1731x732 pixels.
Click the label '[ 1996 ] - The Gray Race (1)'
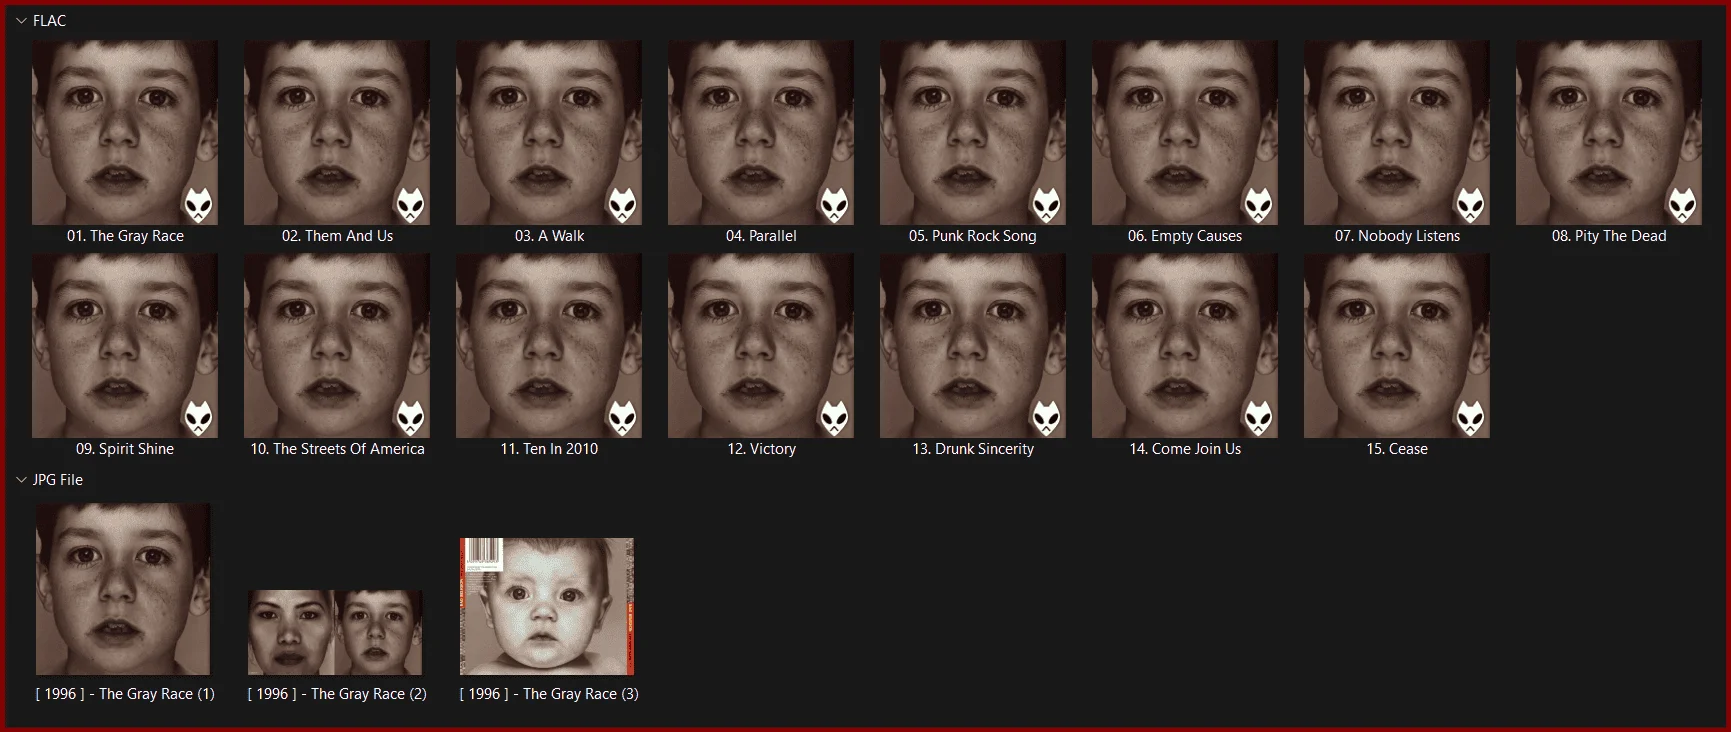pos(125,694)
